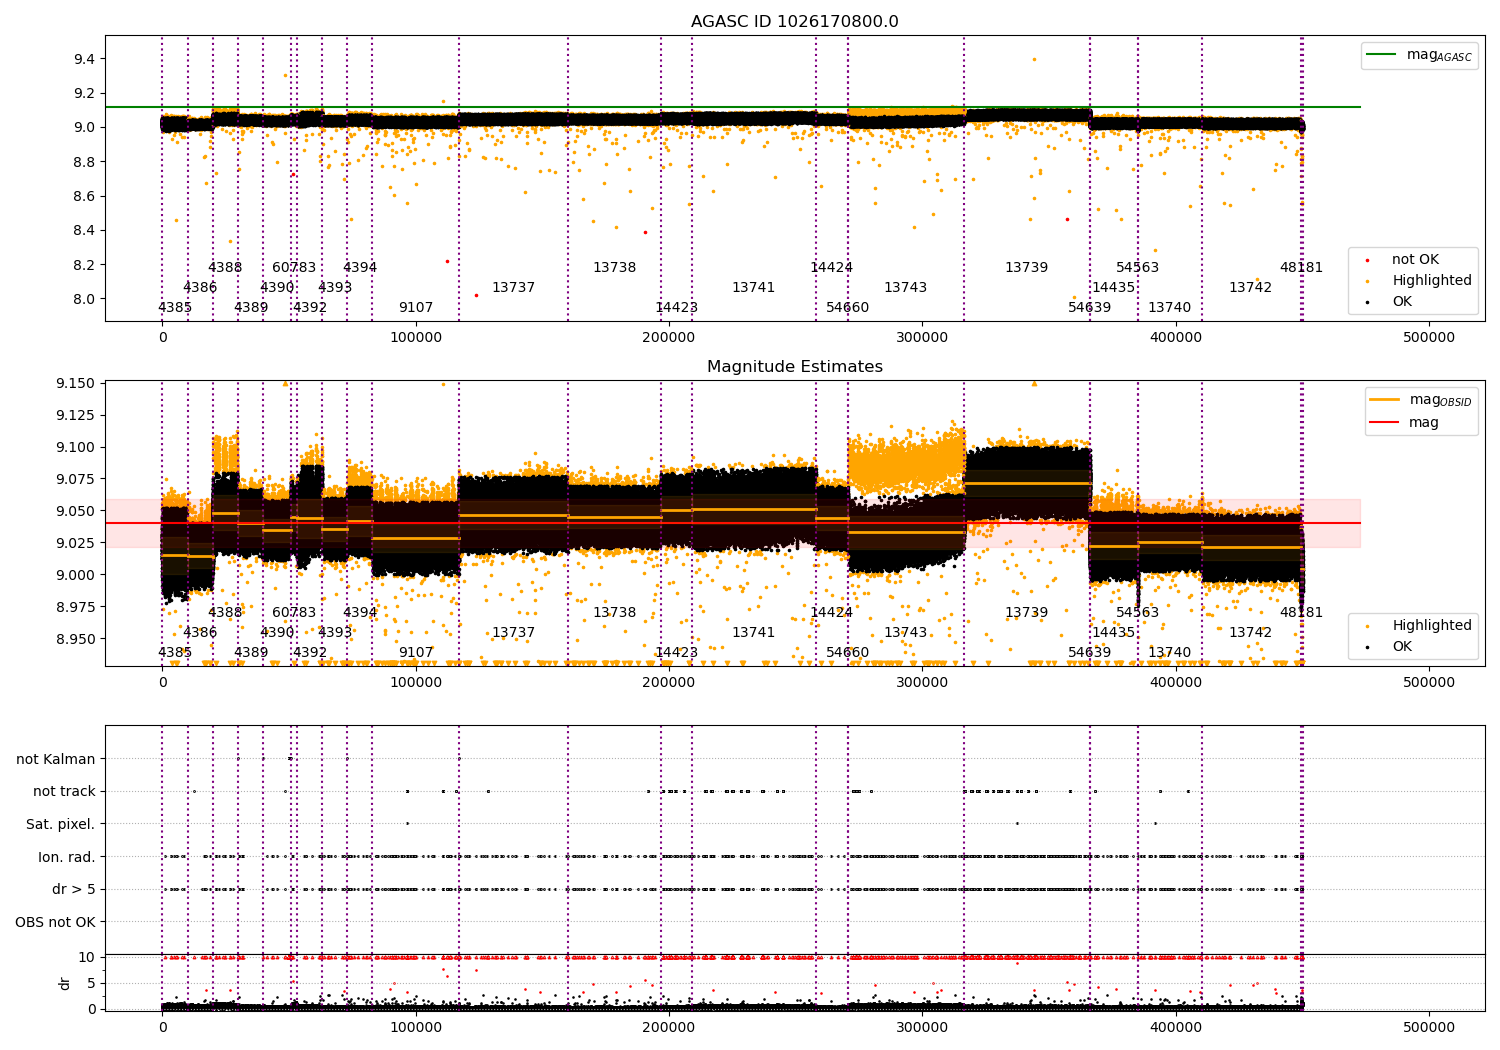Click 'Highlighted' legend entry in Magnitude Estimates plot
The image size is (1500, 1050).
tap(1432, 626)
